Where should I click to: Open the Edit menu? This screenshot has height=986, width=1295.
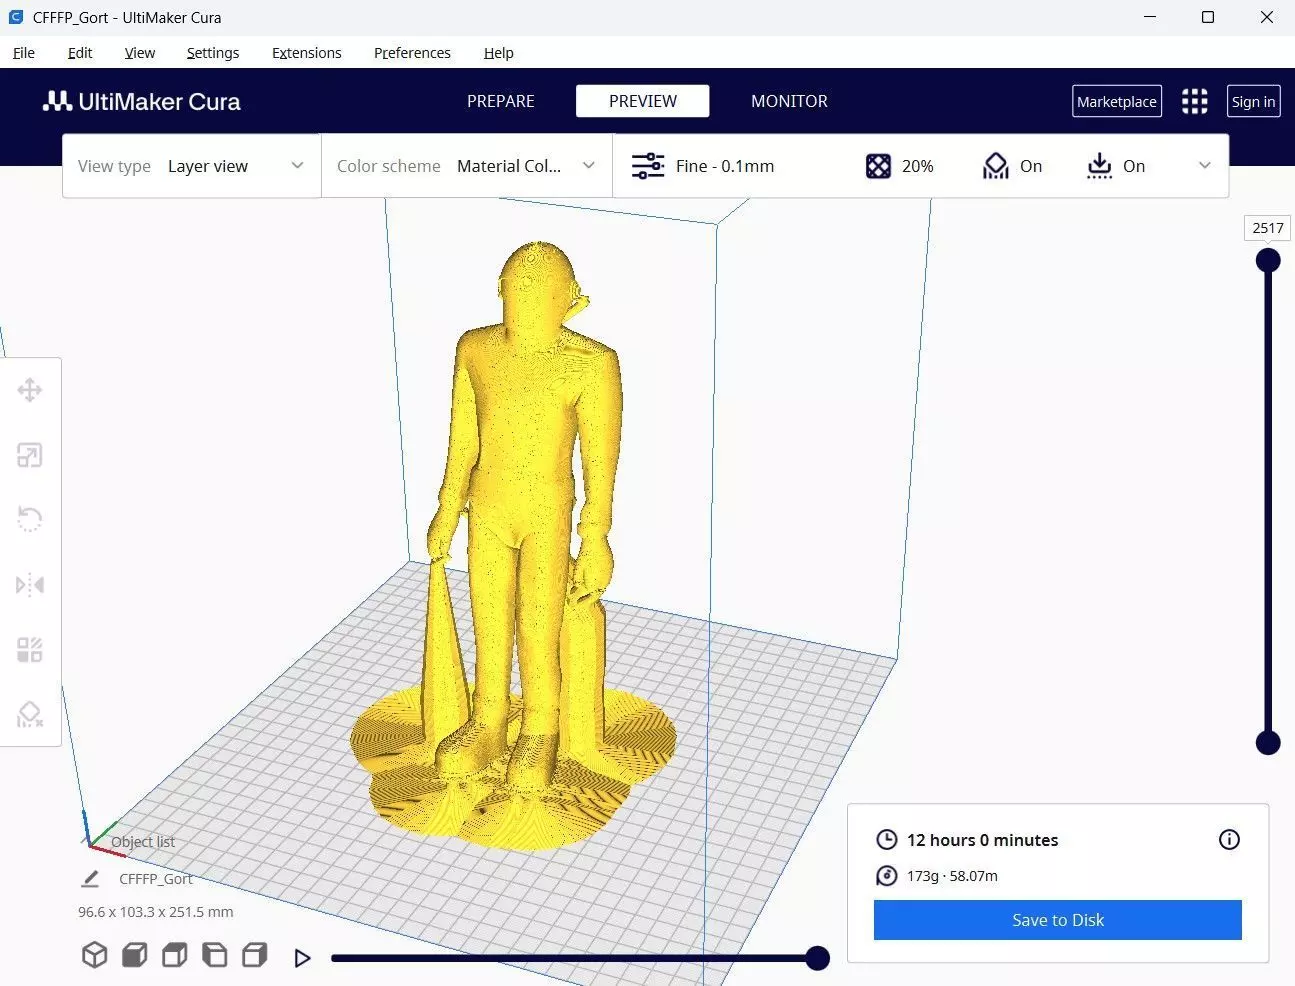pos(80,53)
